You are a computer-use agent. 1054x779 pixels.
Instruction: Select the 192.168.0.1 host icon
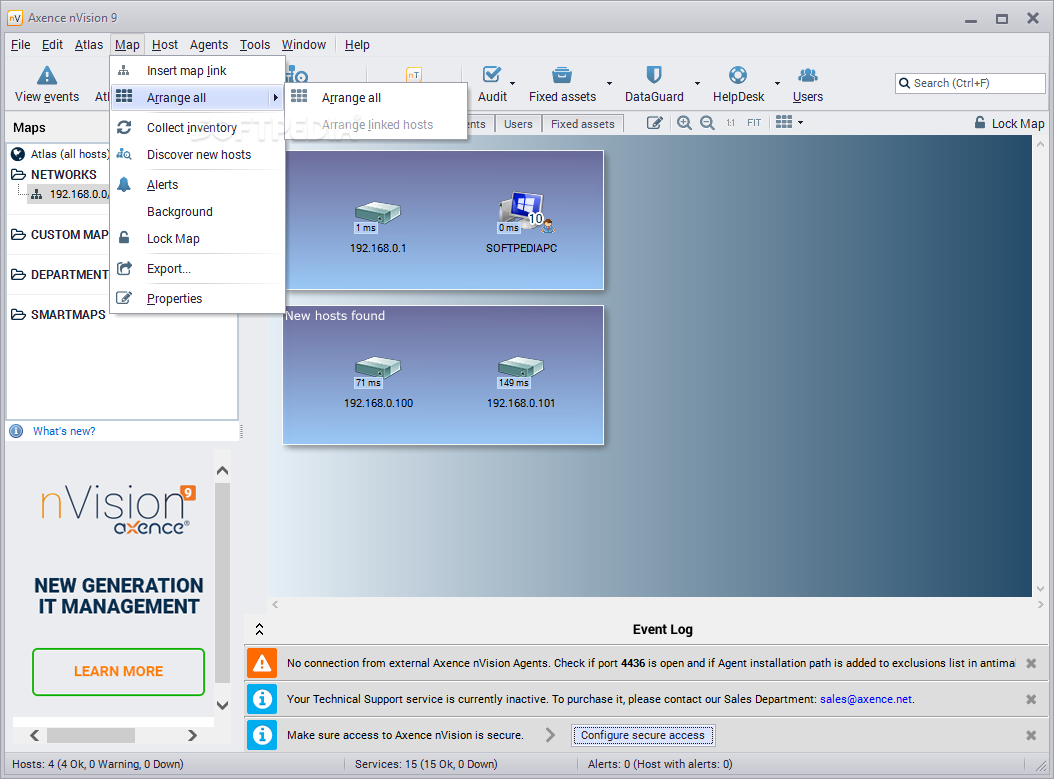point(378,213)
